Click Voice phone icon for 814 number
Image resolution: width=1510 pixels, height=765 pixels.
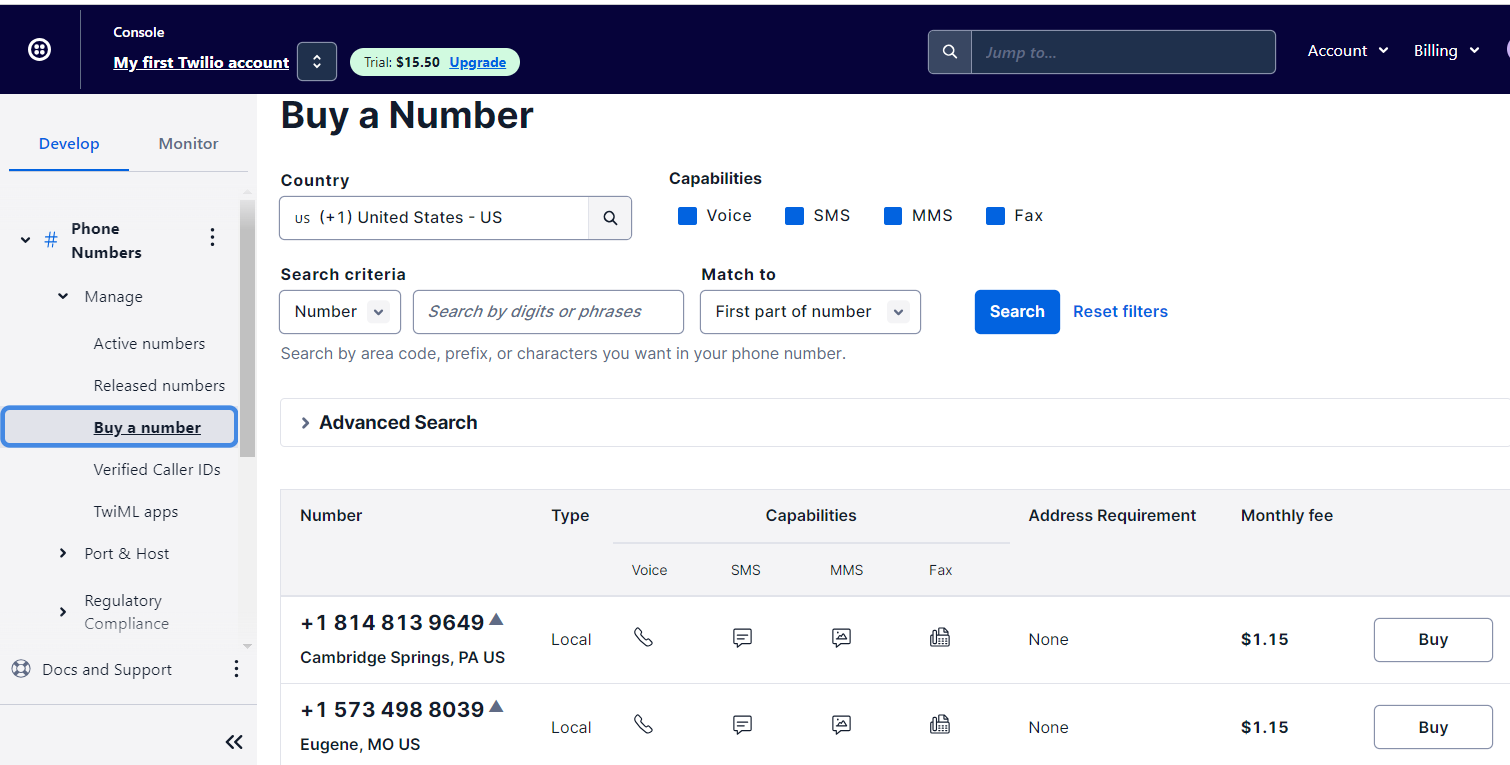(x=643, y=637)
